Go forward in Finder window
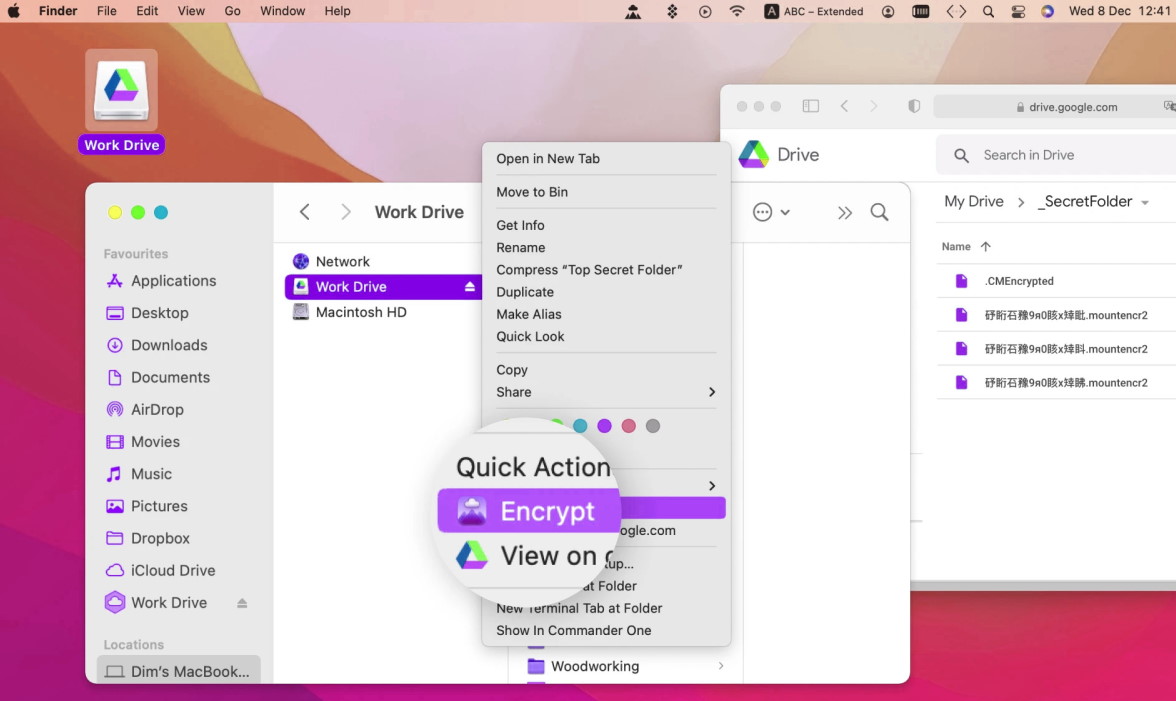The image size is (1176, 701). [345, 212]
